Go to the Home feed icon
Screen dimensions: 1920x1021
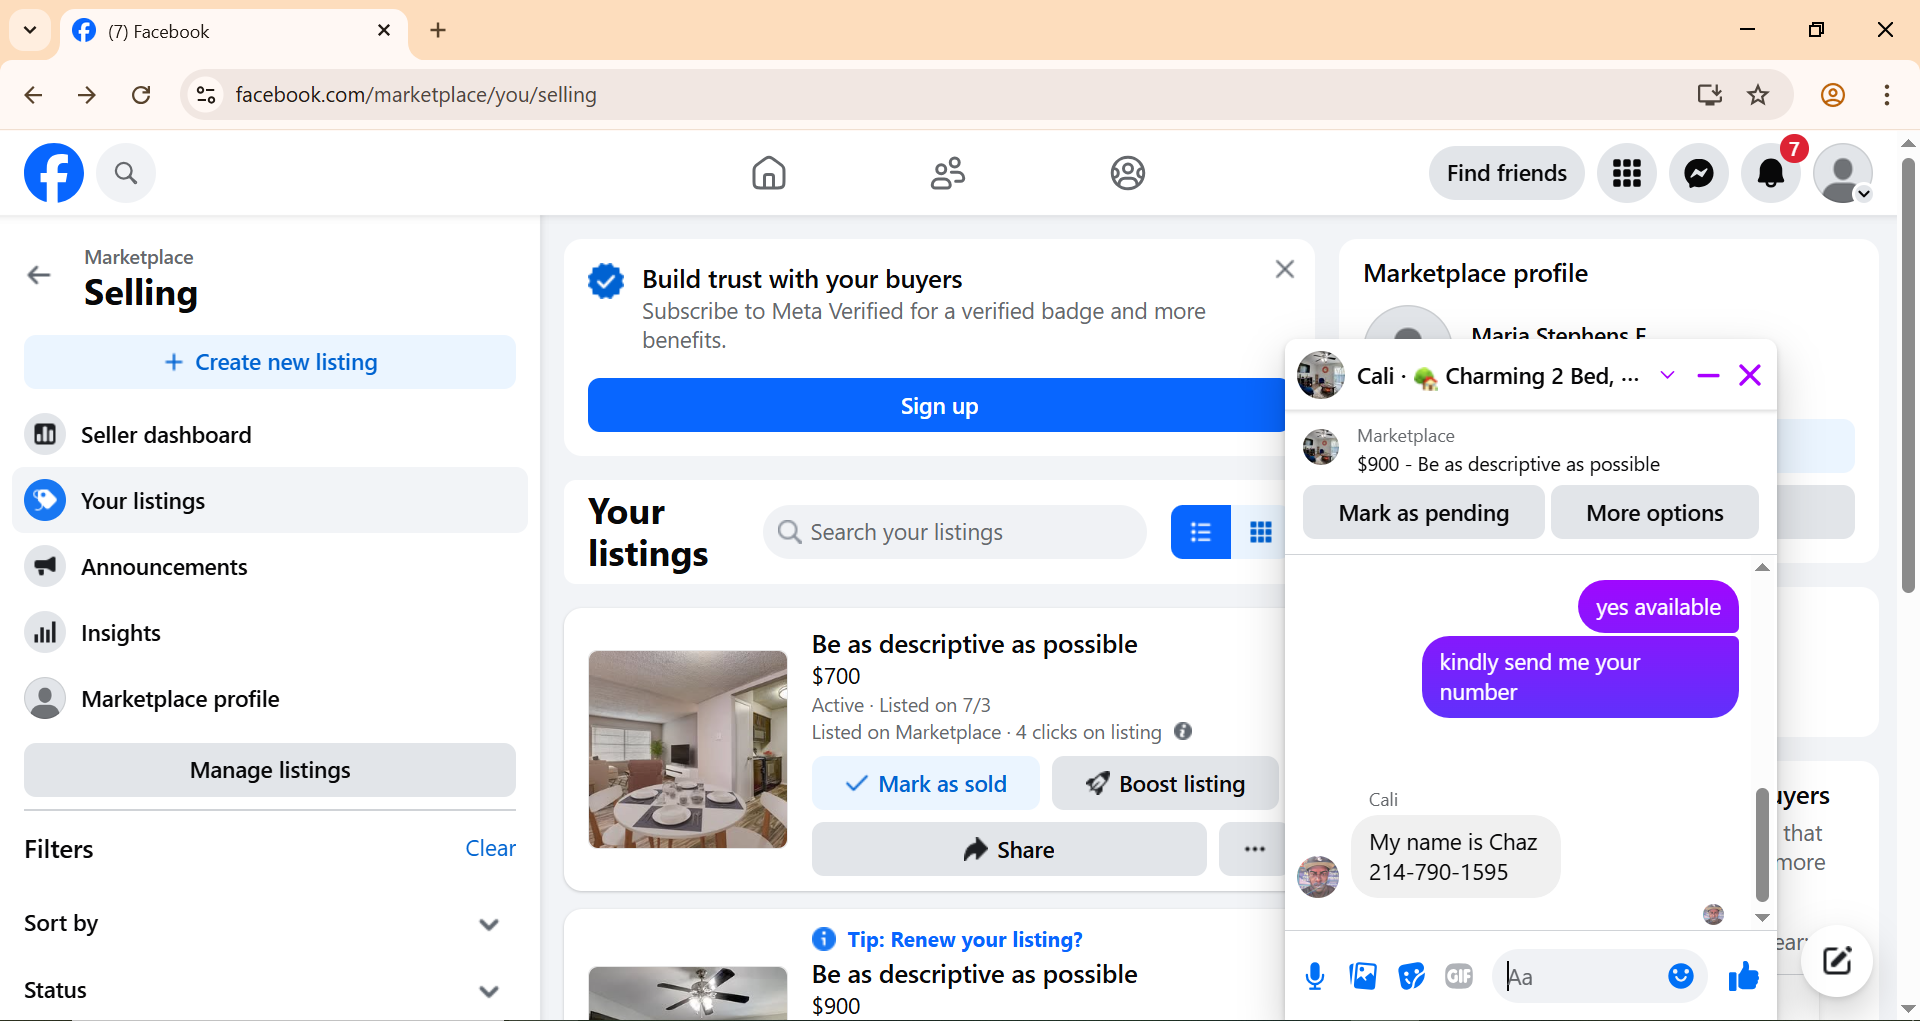tap(769, 173)
